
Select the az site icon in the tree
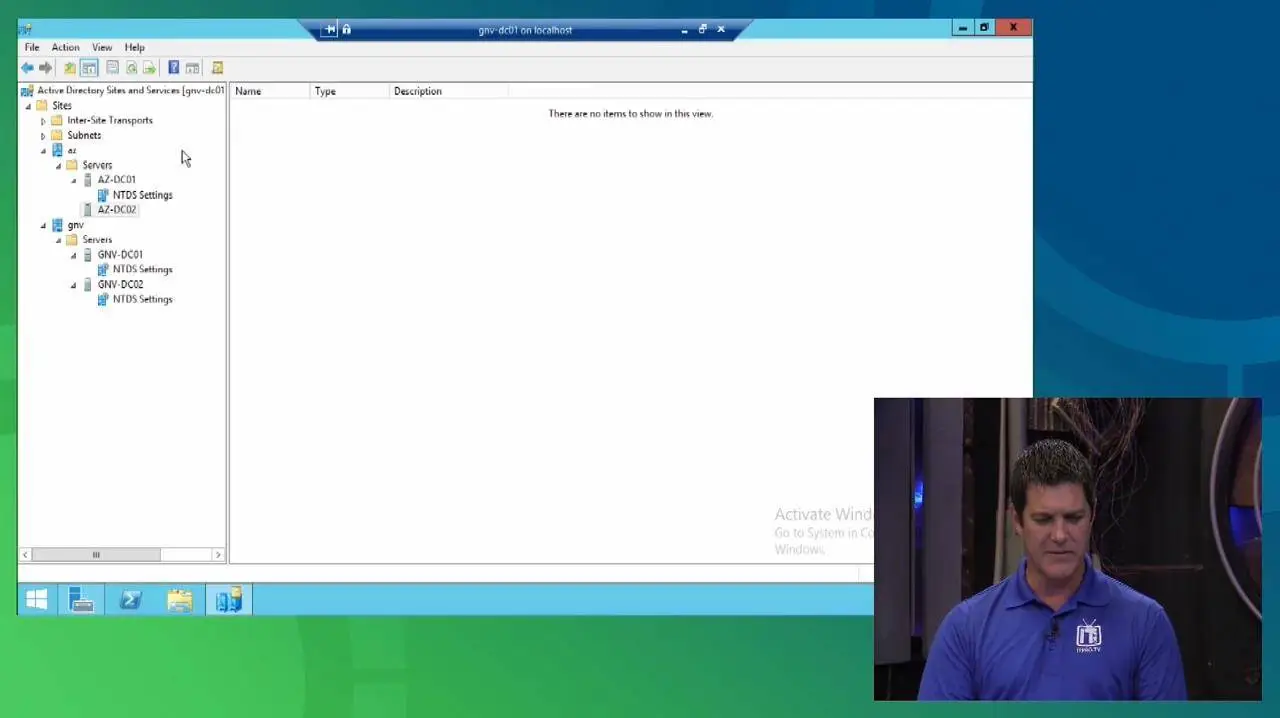click(x=57, y=150)
